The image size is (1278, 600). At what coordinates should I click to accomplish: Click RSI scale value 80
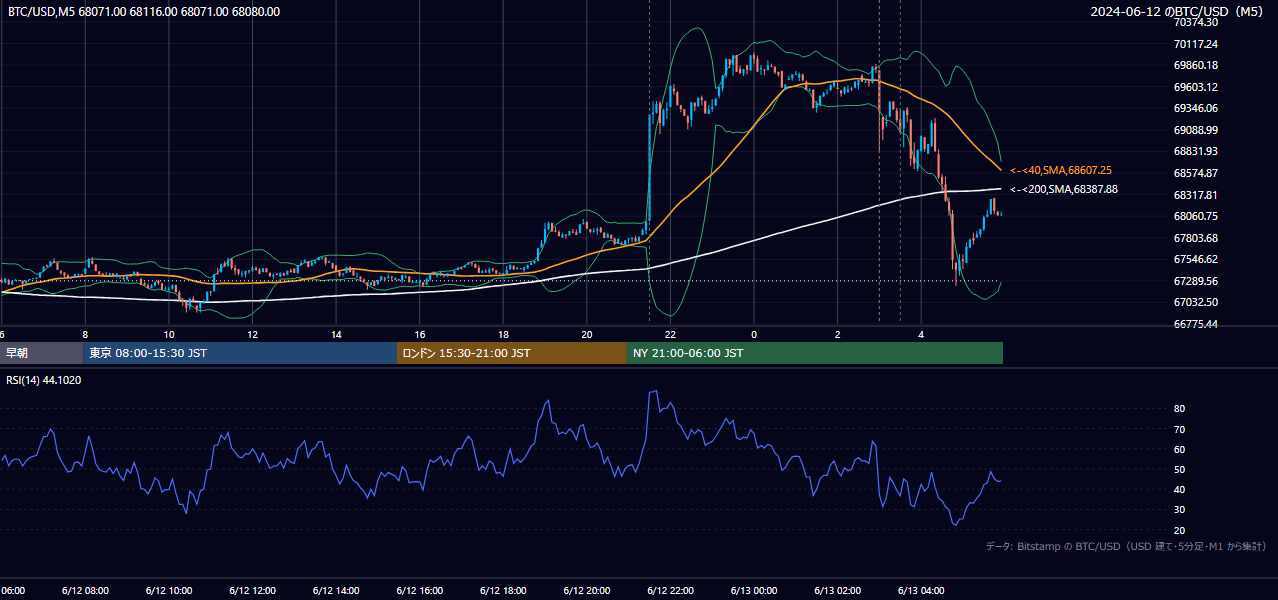pyautogui.click(x=1179, y=409)
